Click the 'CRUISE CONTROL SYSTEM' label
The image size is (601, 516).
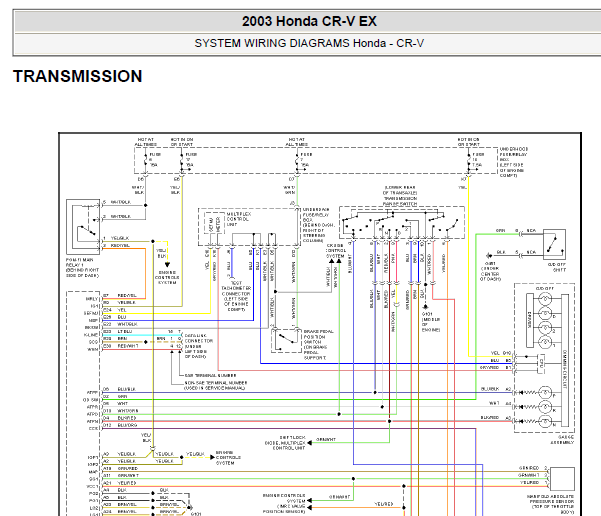tap(336, 251)
